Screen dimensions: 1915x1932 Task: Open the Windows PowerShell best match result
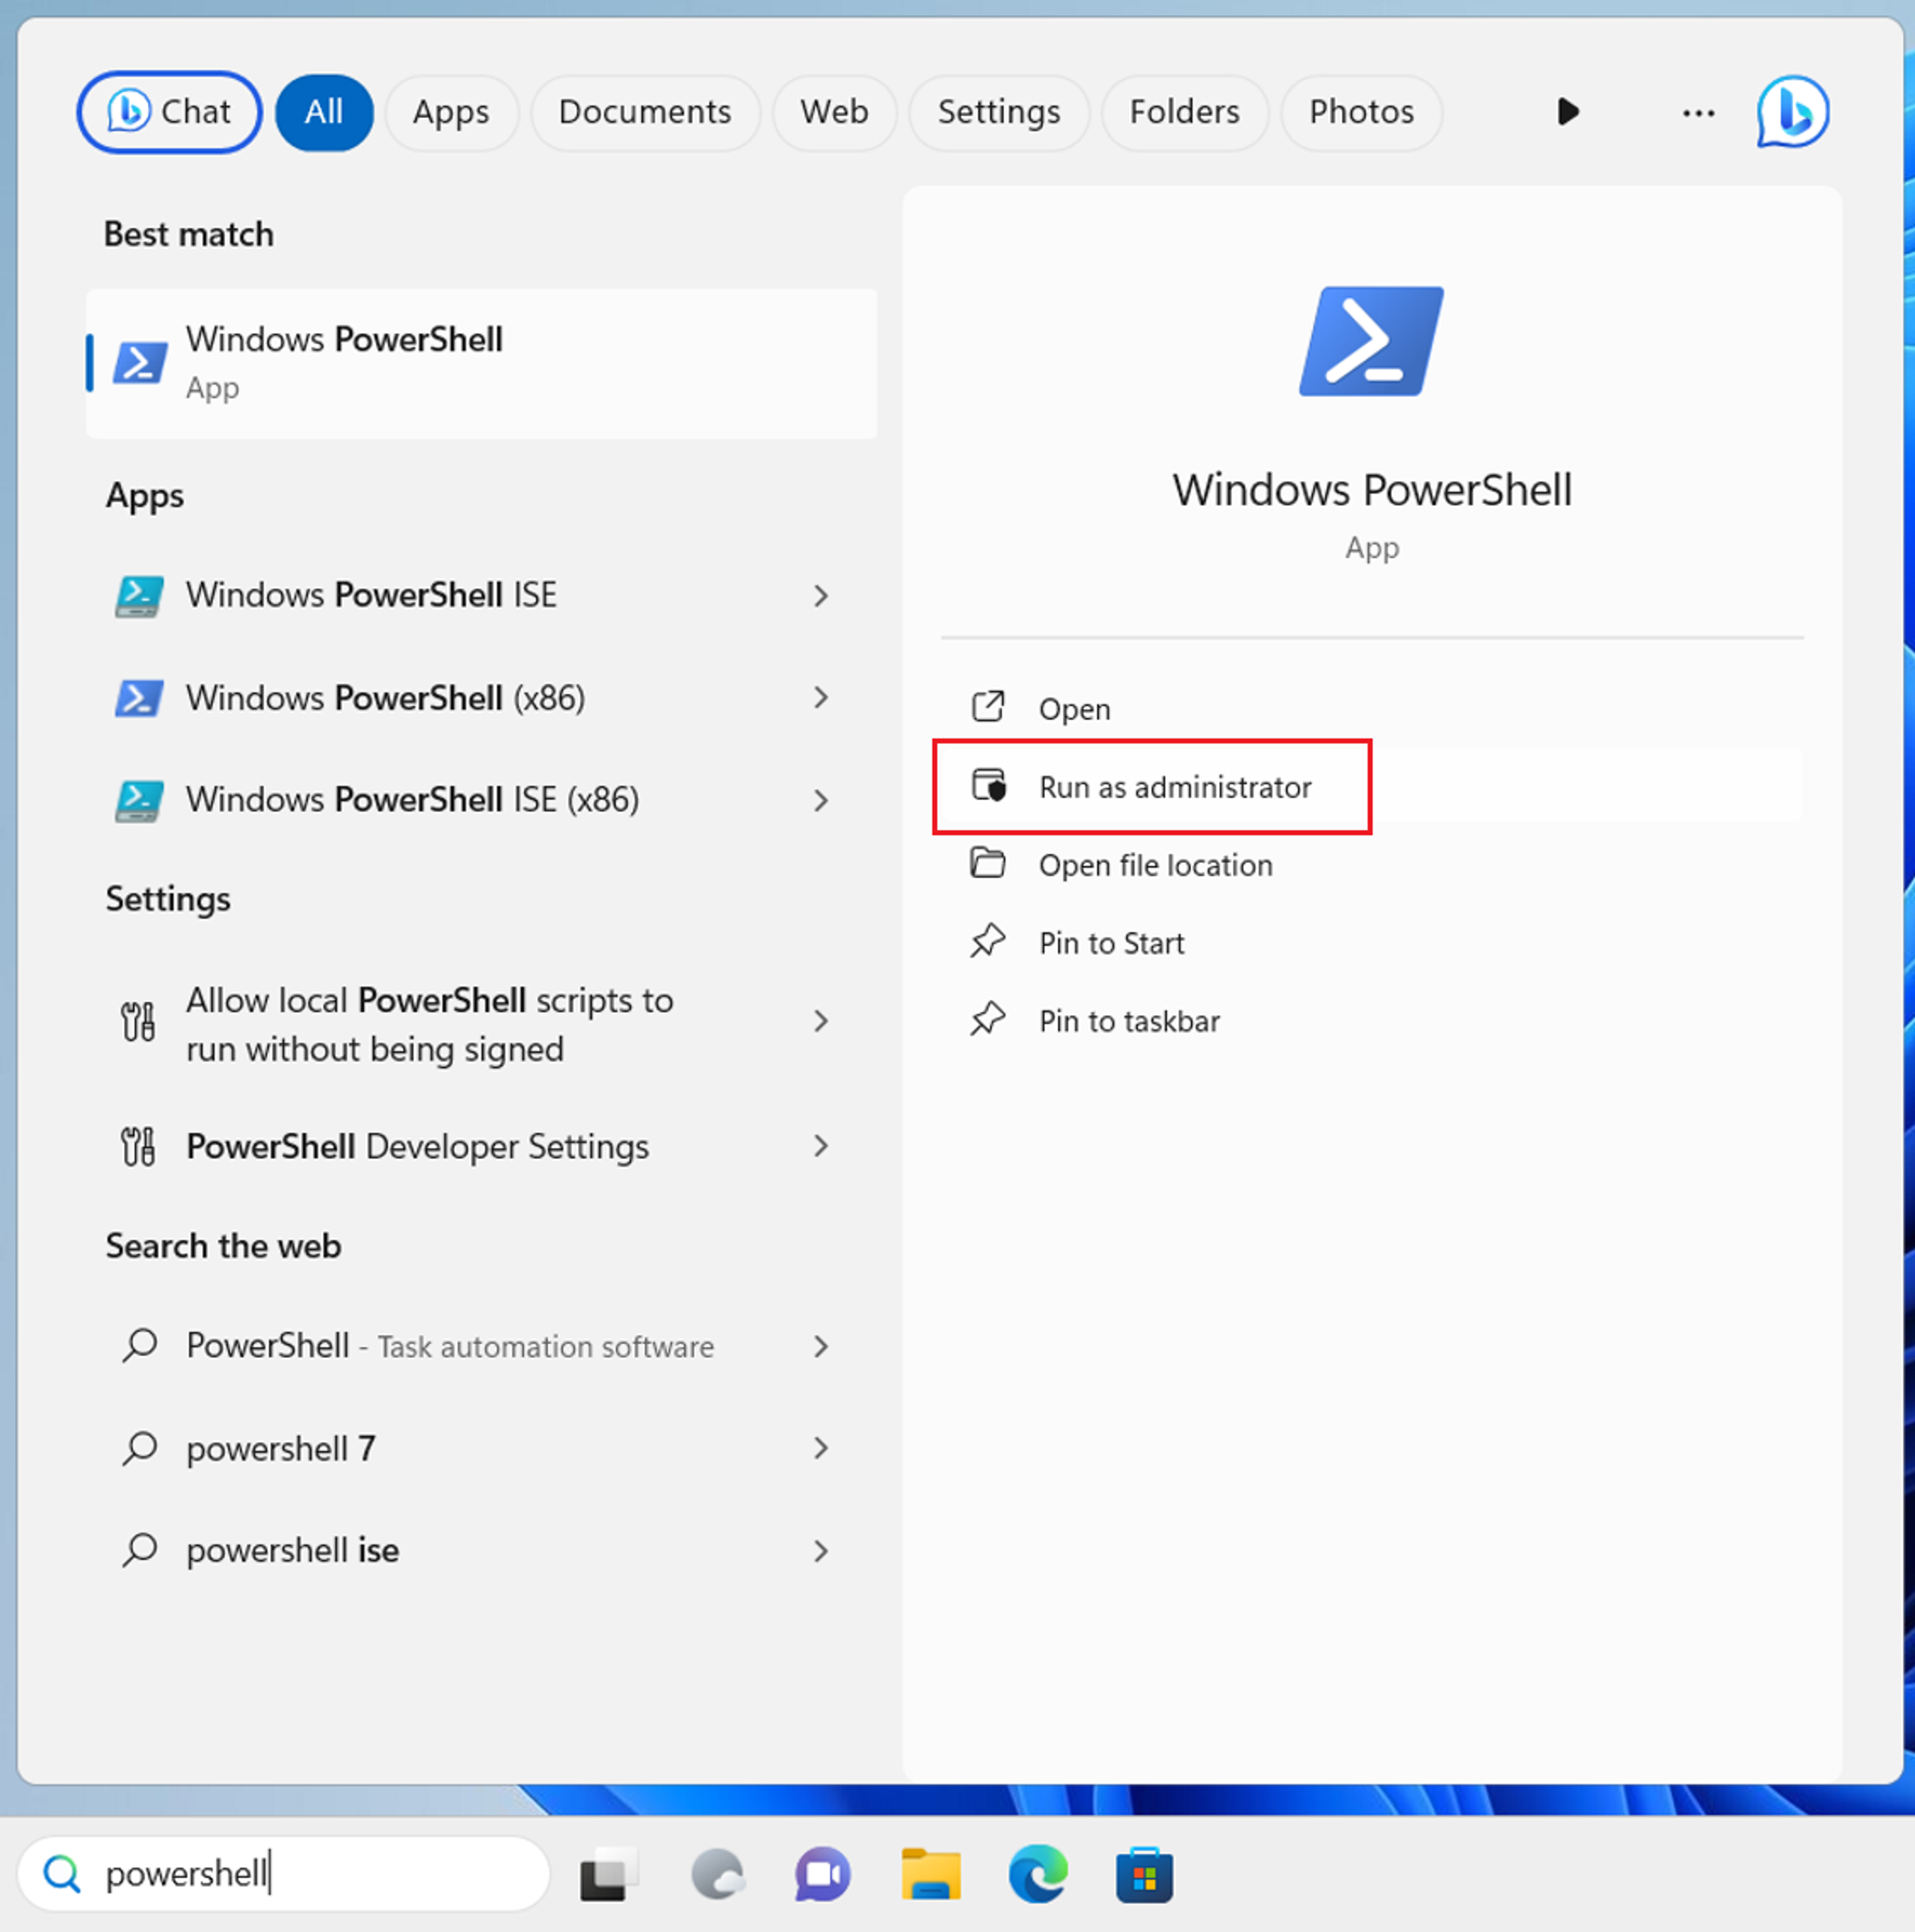point(482,364)
